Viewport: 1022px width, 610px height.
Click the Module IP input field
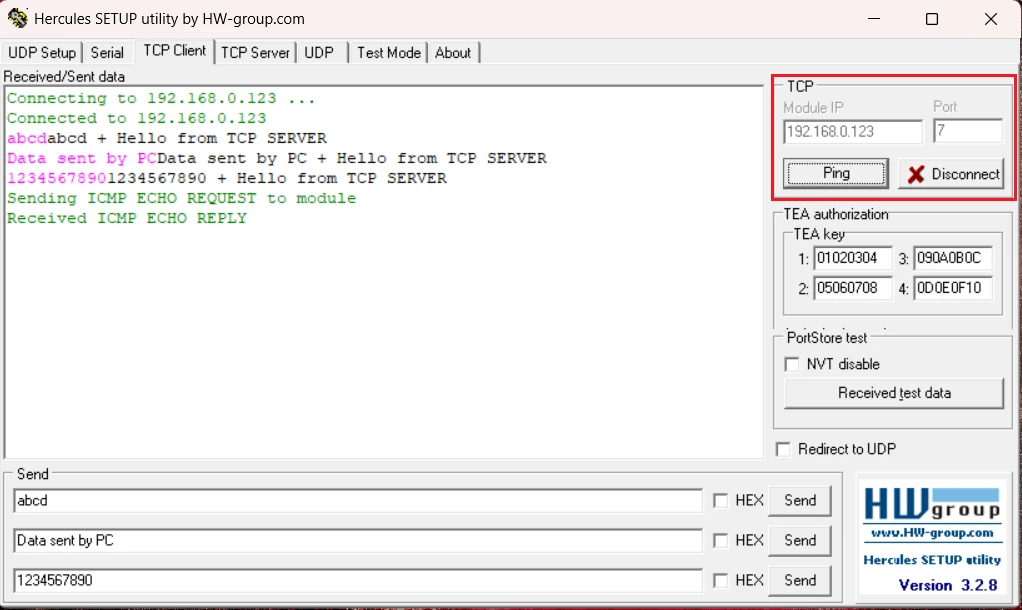click(852, 131)
